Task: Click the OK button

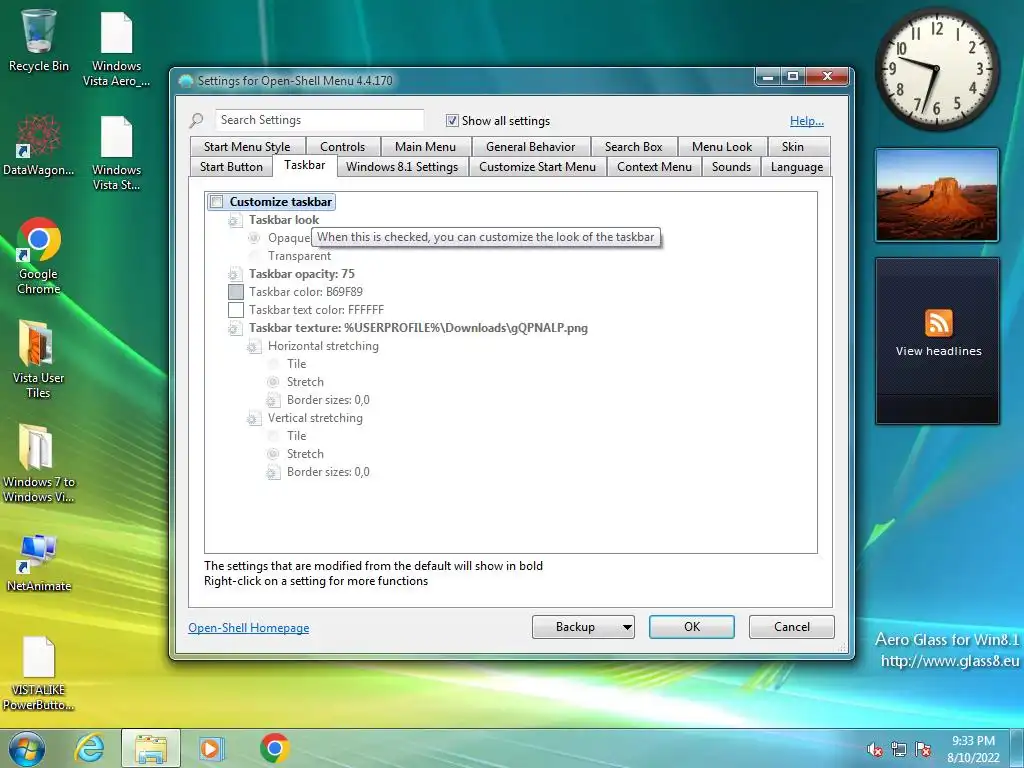Action: coord(692,627)
